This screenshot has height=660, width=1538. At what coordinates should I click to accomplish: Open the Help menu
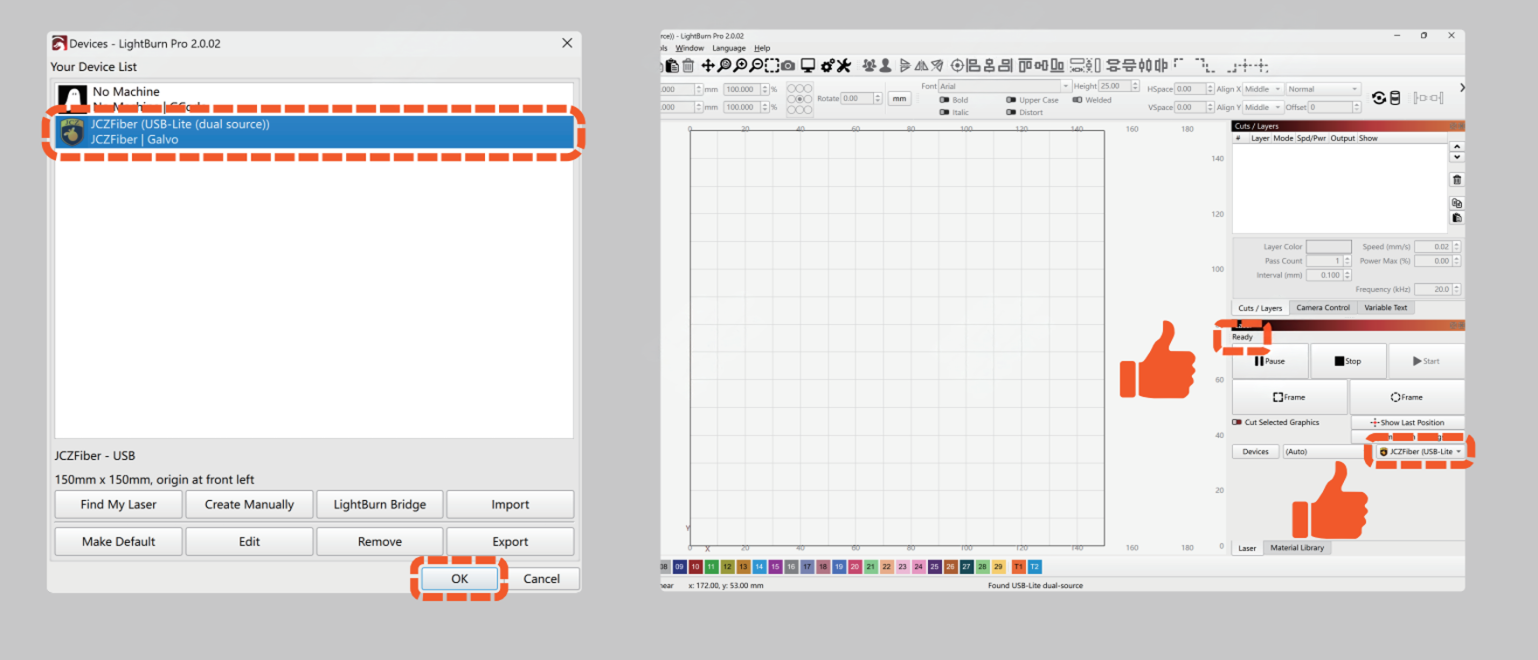click(x=762, y=48)
